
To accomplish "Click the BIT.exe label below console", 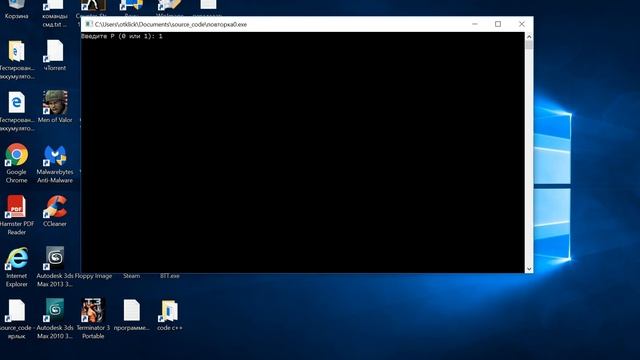I will [170, 276].
